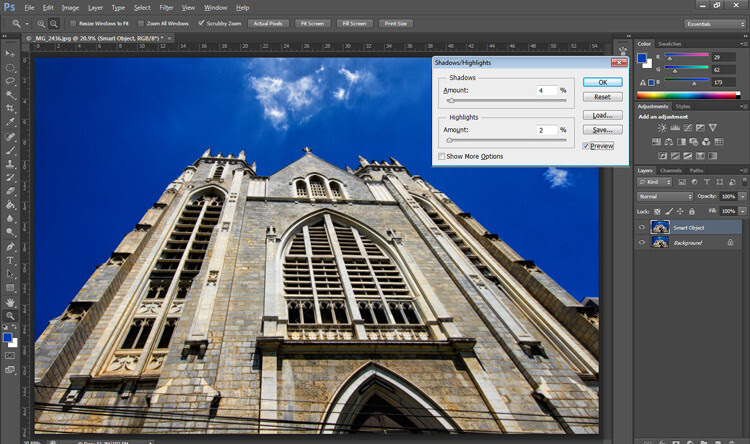750x444 pixels.
Task: Select the Hand tool
Action: point(10,302)
